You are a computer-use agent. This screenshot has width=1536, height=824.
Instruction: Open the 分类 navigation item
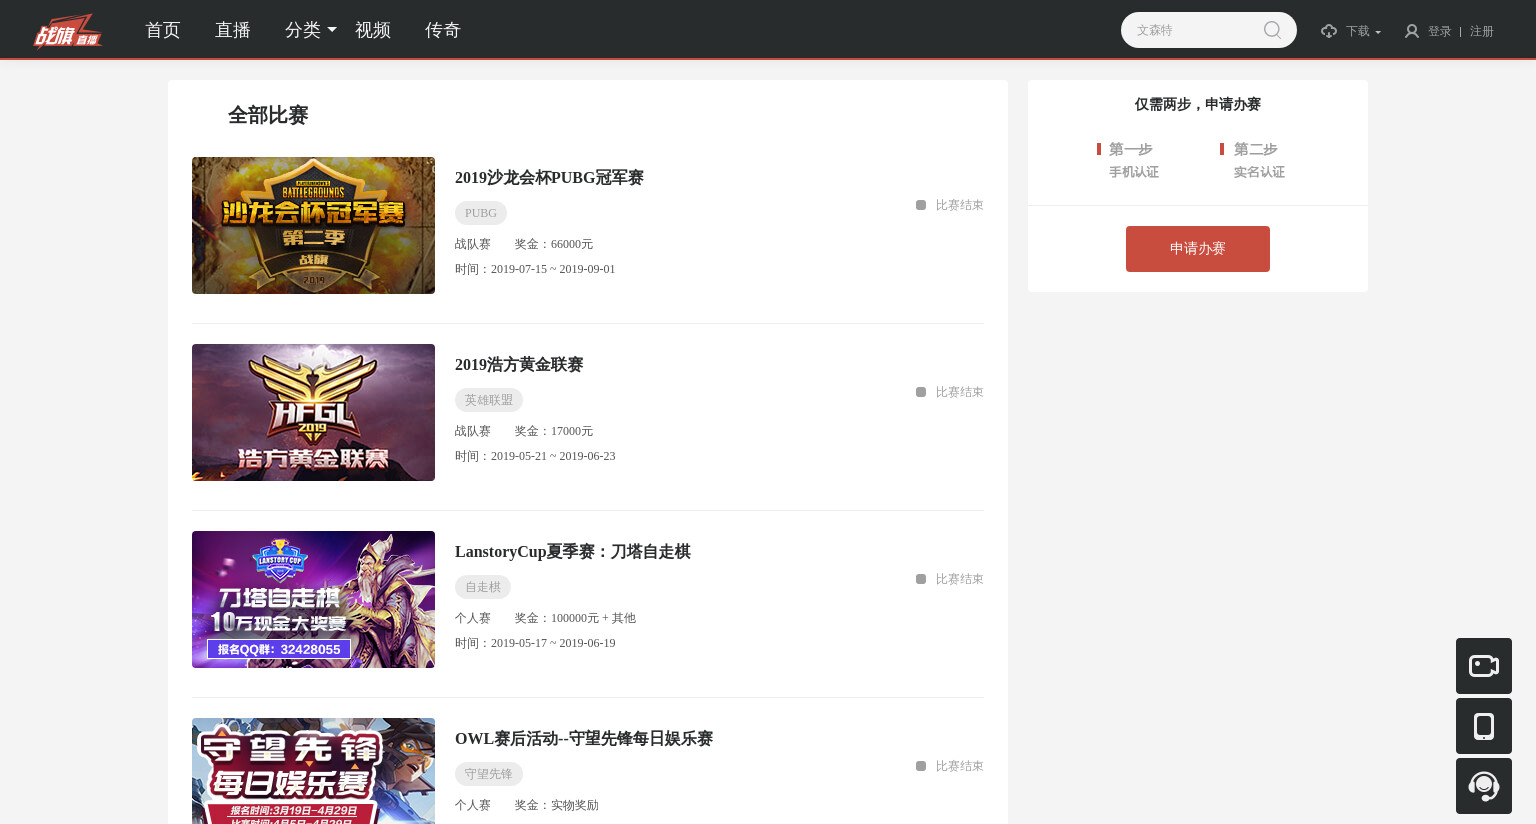tap(303, 30)
